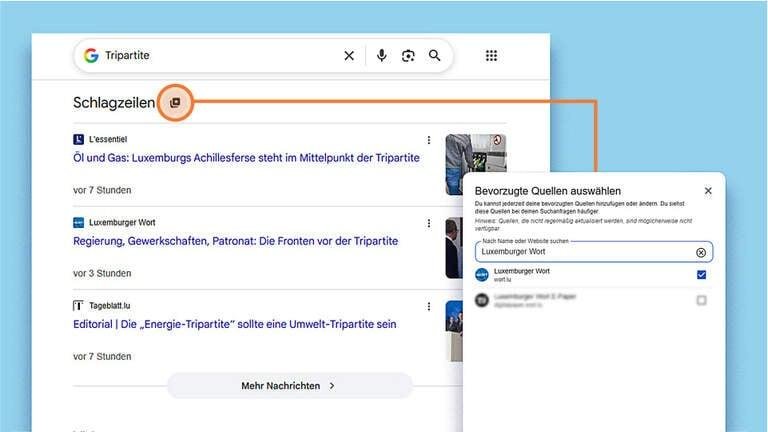Click the Tageblatt.lu source favicon
The image size is (768, 432).
78,306
